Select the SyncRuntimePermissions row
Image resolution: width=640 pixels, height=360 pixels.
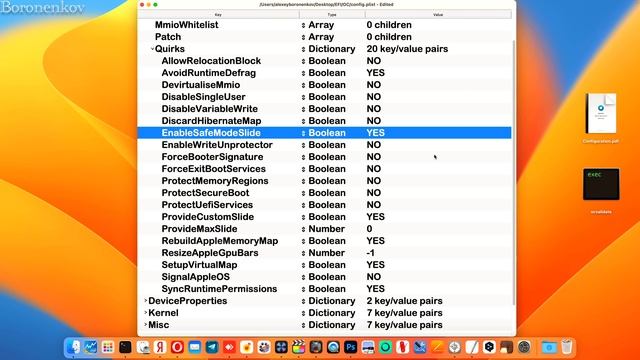324,289
